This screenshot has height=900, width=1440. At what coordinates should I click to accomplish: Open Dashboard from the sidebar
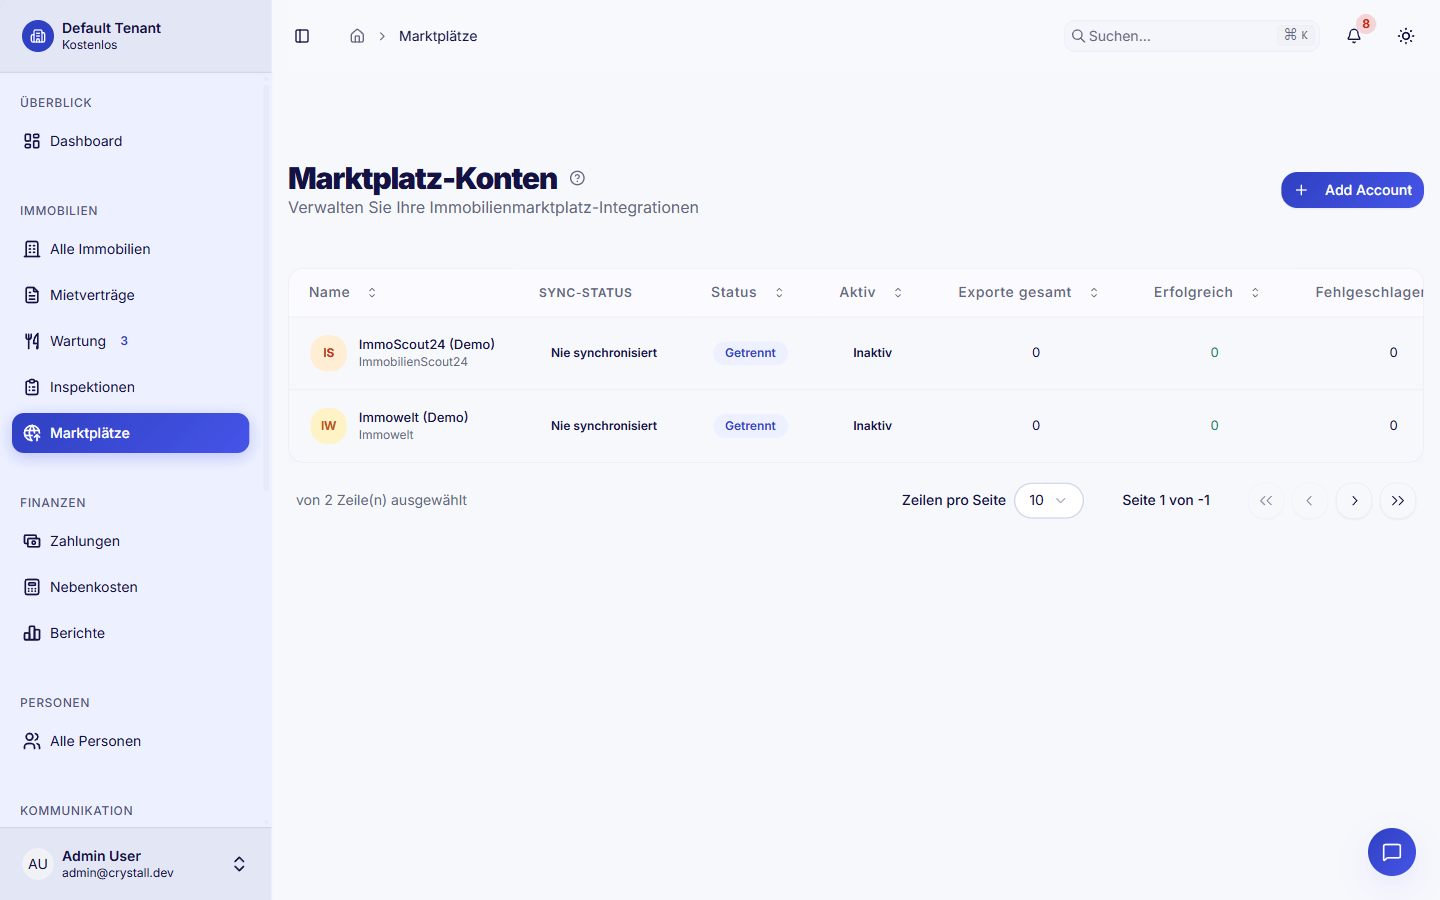point(130,141)
